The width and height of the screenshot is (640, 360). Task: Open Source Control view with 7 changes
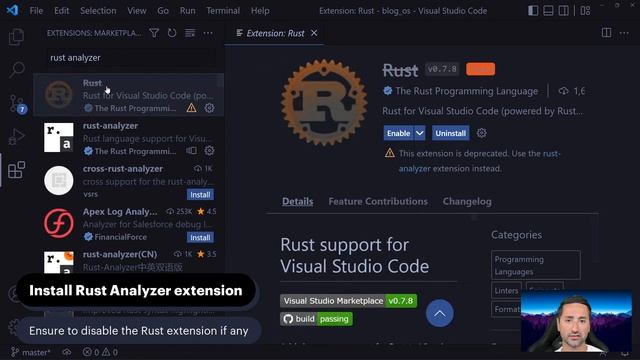[17, 104]
